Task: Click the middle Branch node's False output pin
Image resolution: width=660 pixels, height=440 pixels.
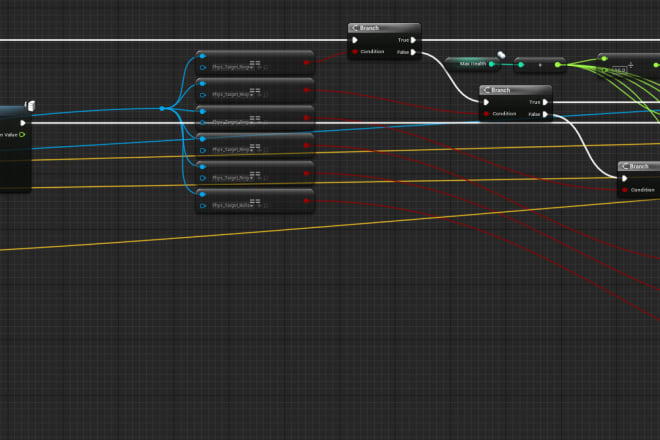Action: coord(545,114)
